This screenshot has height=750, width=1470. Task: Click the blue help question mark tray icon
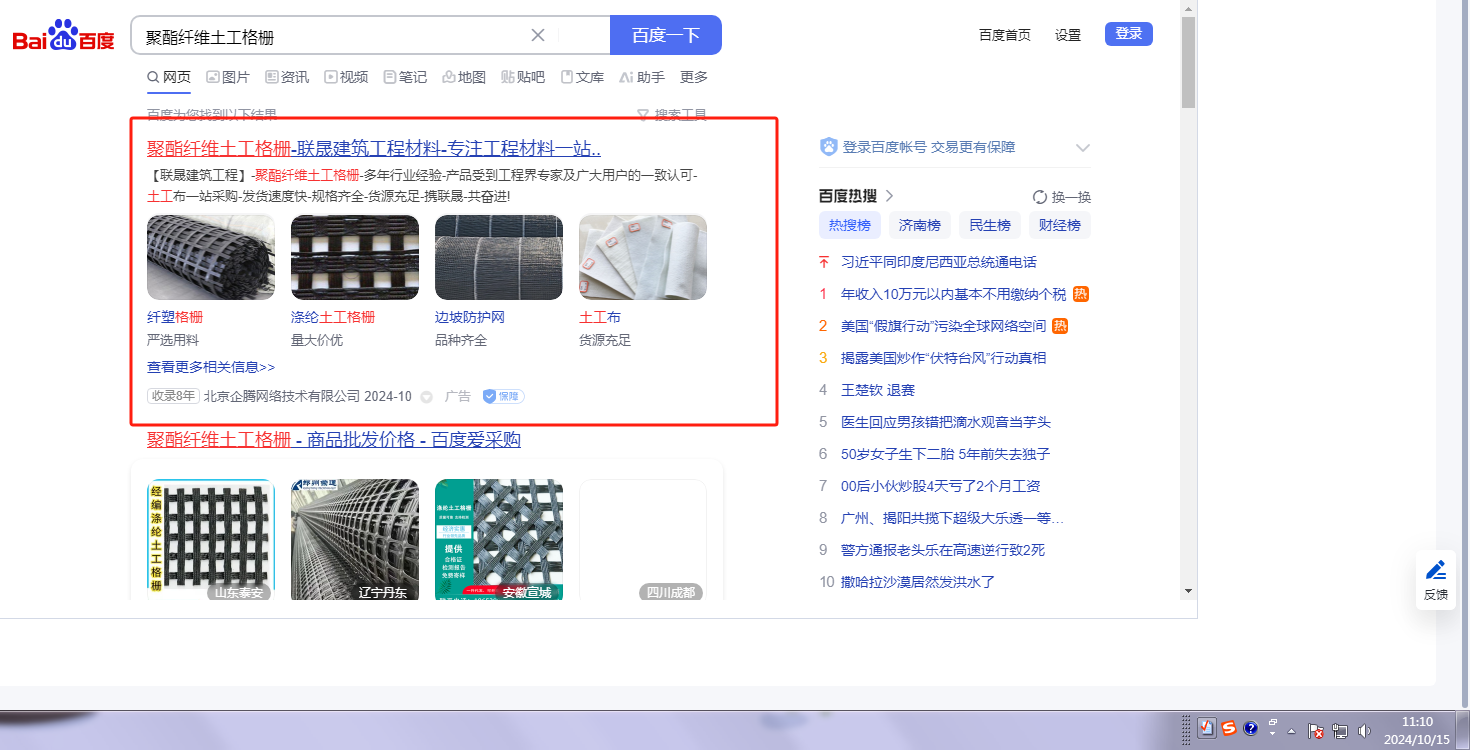[x=1250, y=729]
